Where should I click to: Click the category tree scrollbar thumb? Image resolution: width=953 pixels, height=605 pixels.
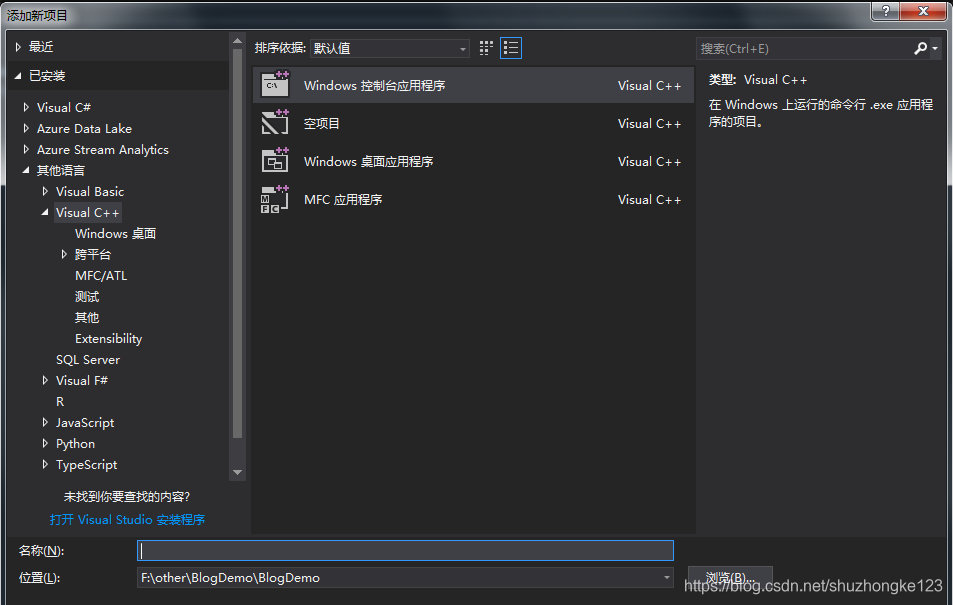(237, 243)
